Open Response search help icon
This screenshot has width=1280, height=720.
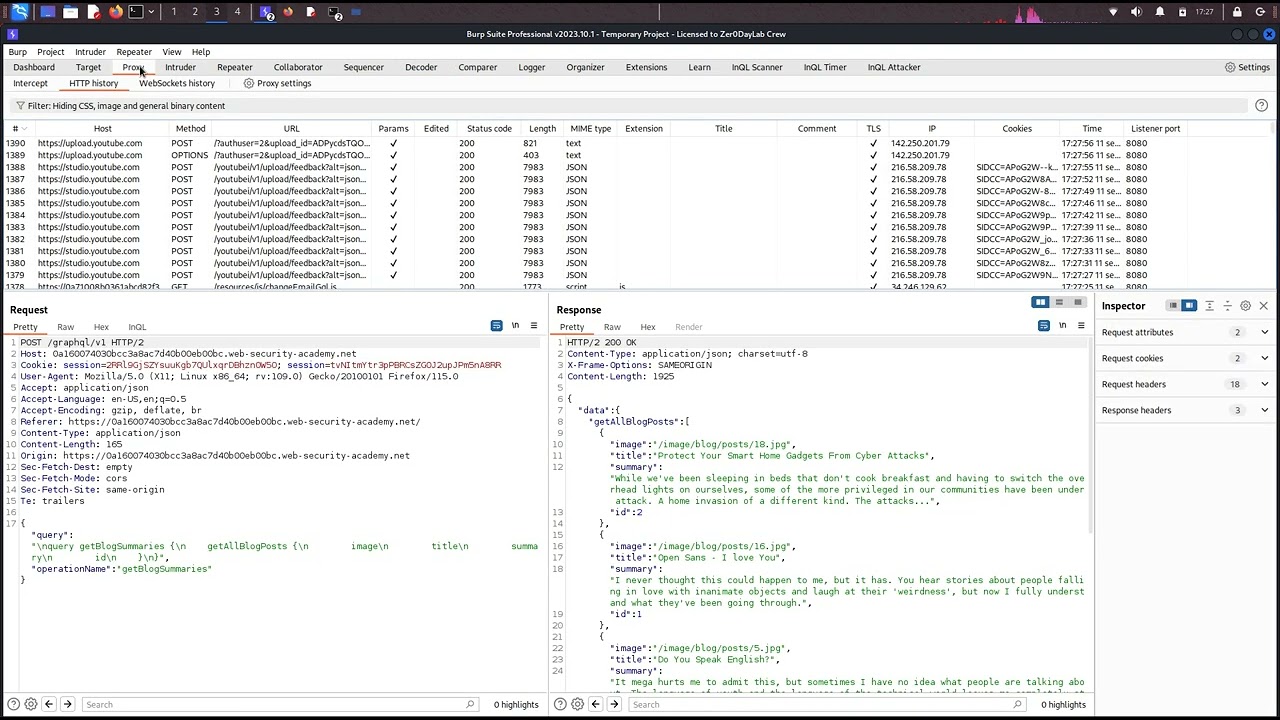[560, 704]
